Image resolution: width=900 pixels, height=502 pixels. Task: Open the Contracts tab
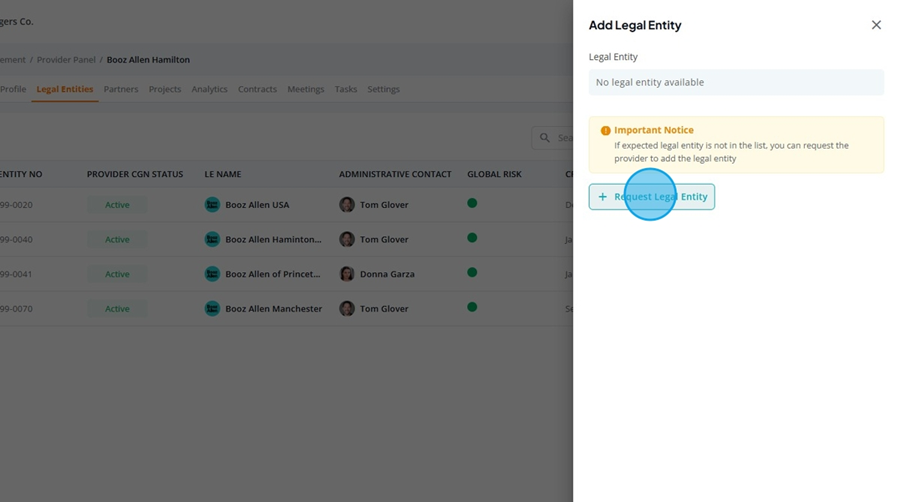click(257, 89)
